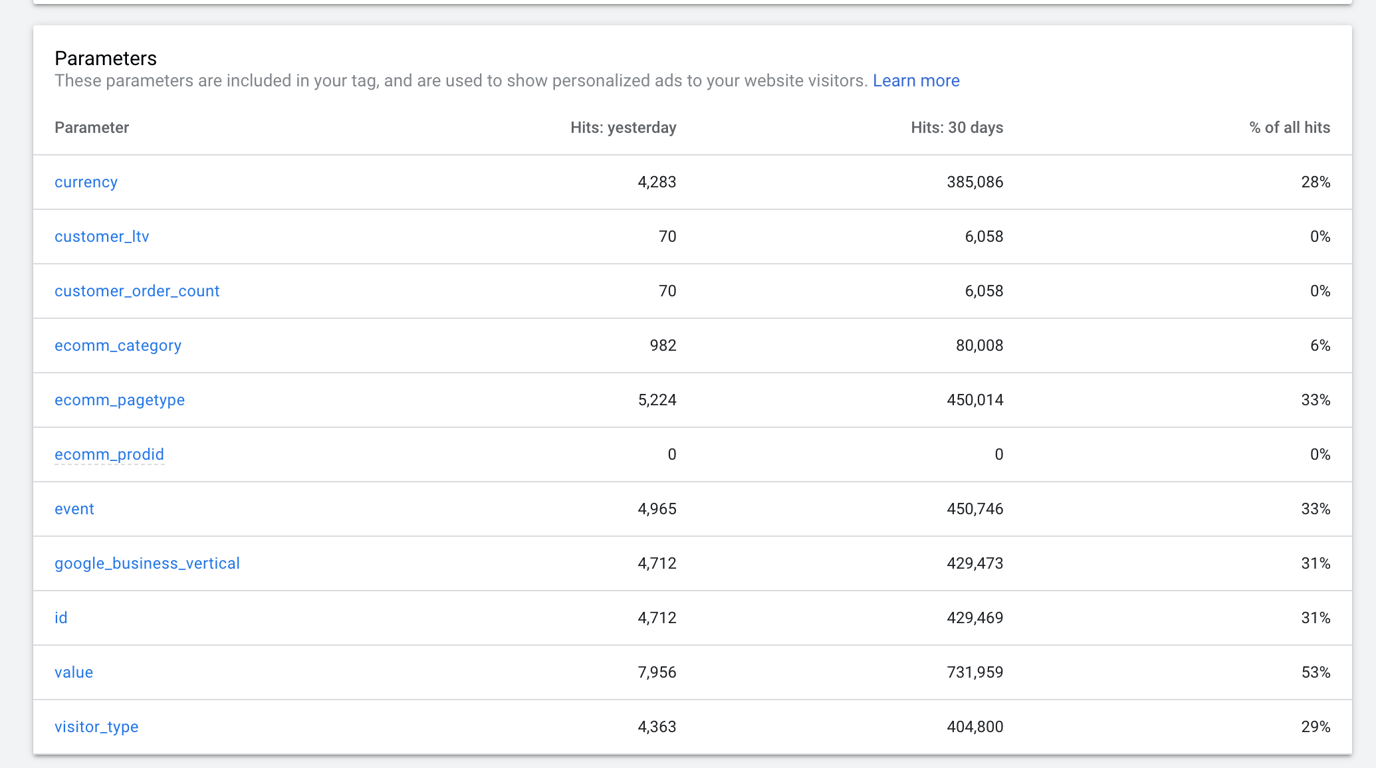This screenshot has width=1376, height=768.
Task: Select the ecomm_category parameter link
Action: tap(118, 346)
